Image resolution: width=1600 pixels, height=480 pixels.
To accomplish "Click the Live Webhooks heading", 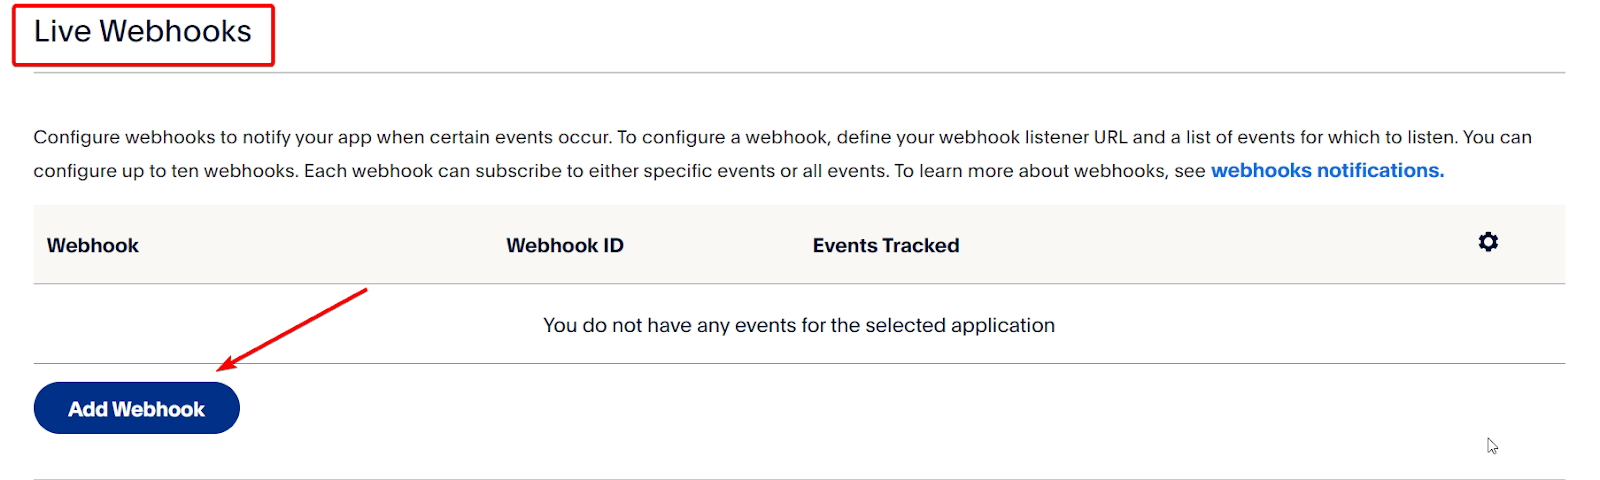I will (x=143, y=32).
